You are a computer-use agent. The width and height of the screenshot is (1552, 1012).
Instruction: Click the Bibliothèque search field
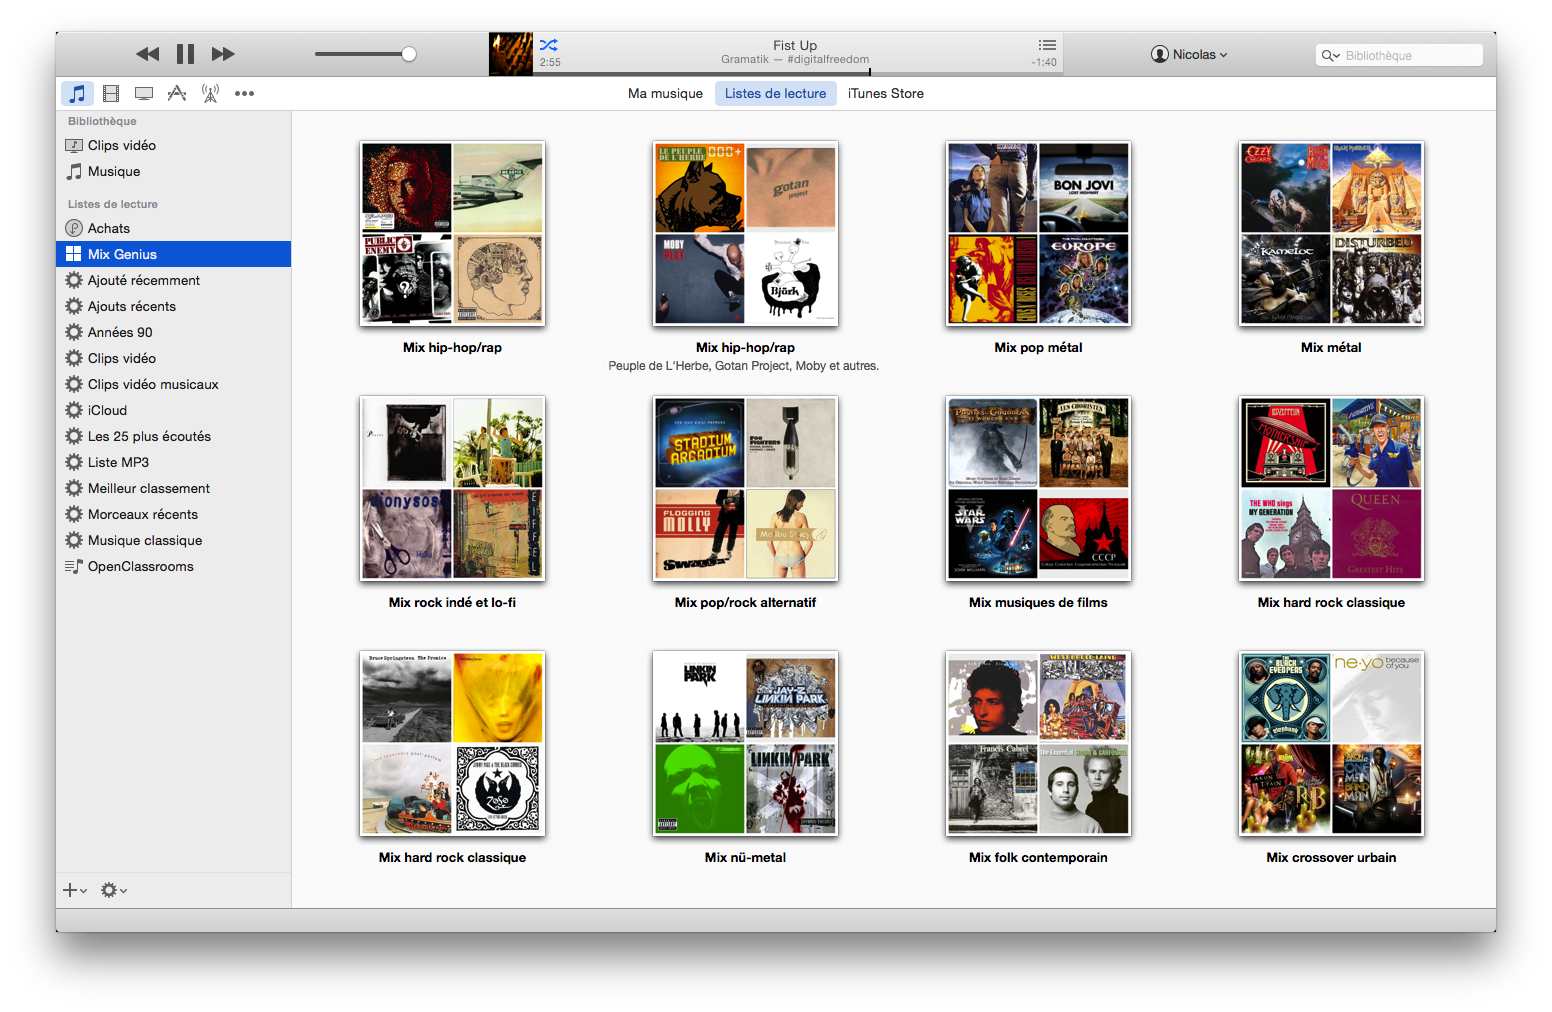tap(1399, 55)
